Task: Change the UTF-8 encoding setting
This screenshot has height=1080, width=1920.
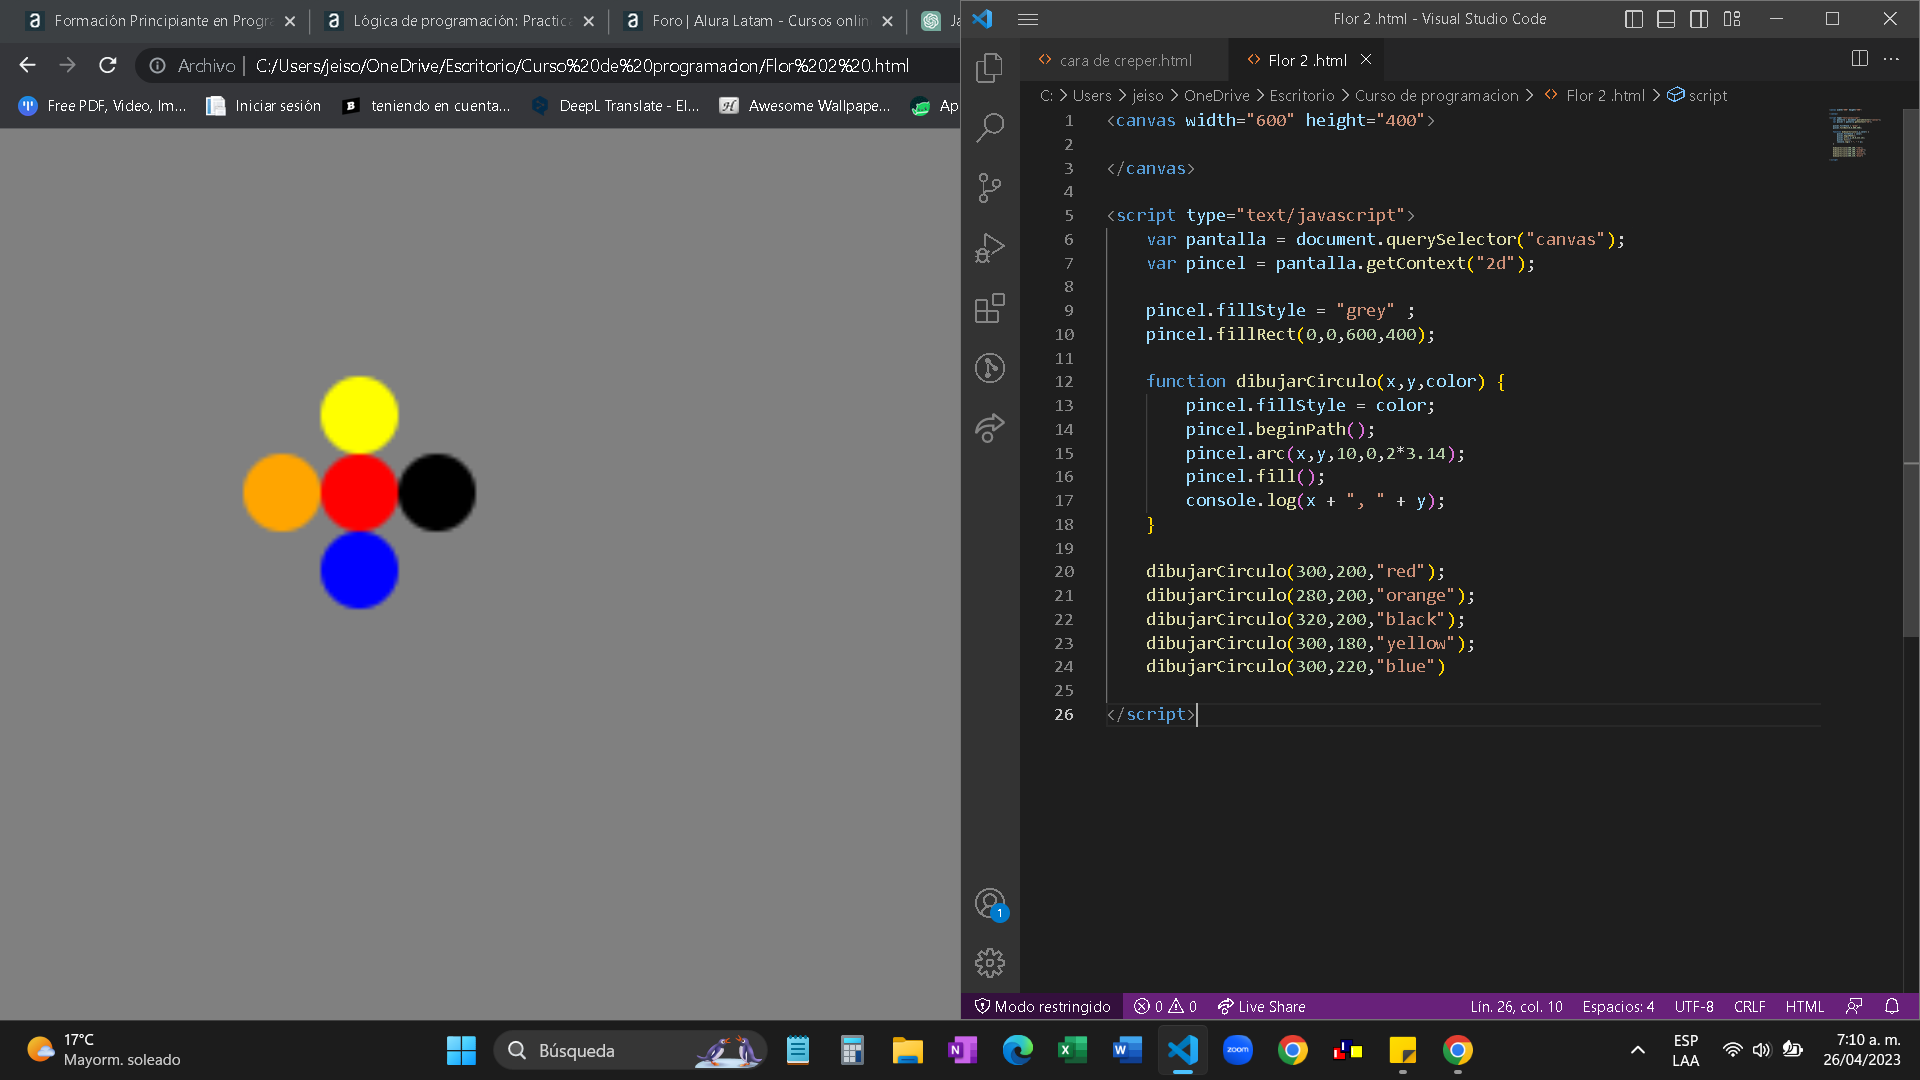Action: pyautogui.click(x=1694, y=1007)
